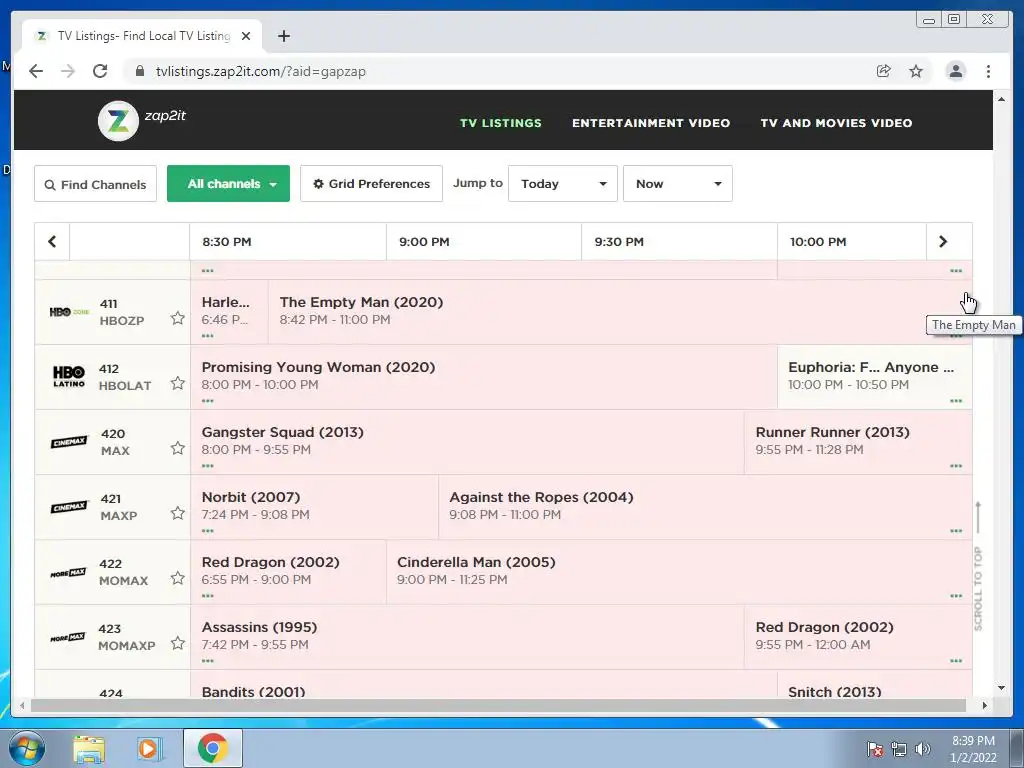The width and height of the screenshot is (1024, 768).
Task: Expand more options under Harle... program
Action: [208, 336]
